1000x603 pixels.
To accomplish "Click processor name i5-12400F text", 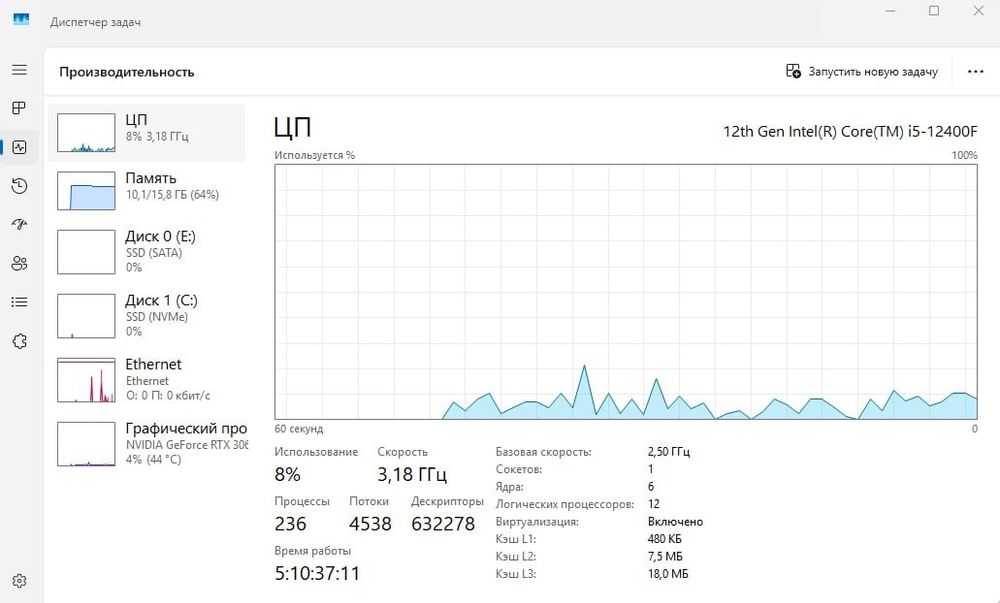I will click(x=850, y=132).
